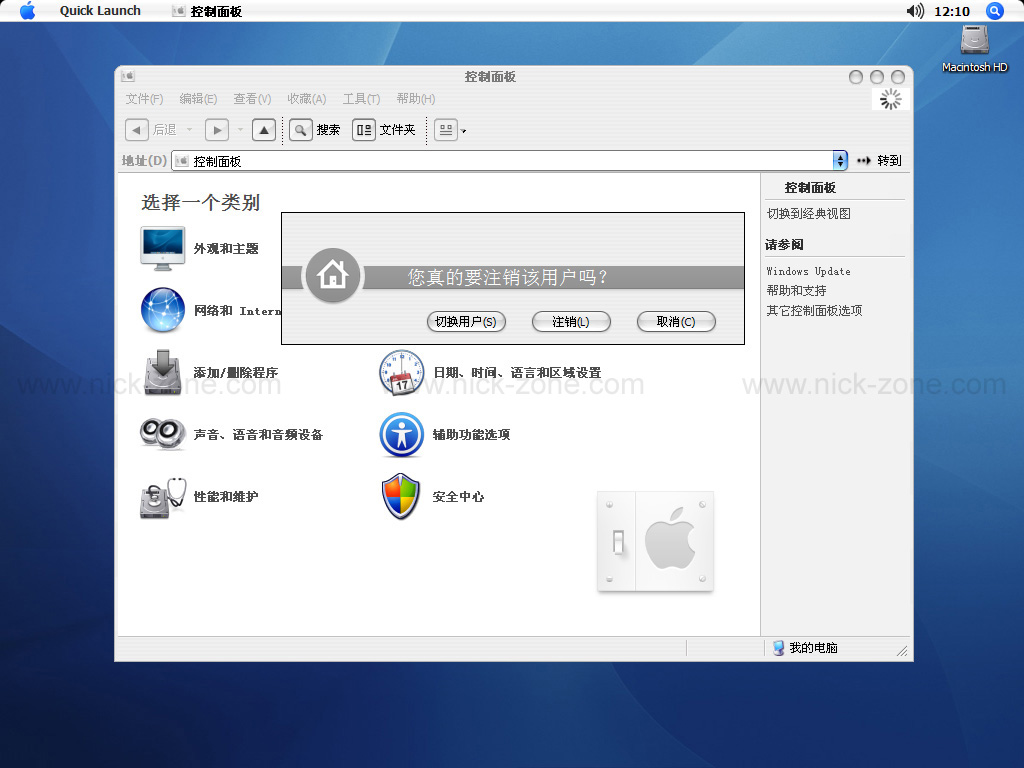
Task: Open 外观和主题 category text
Action: [x=226, y=249]
